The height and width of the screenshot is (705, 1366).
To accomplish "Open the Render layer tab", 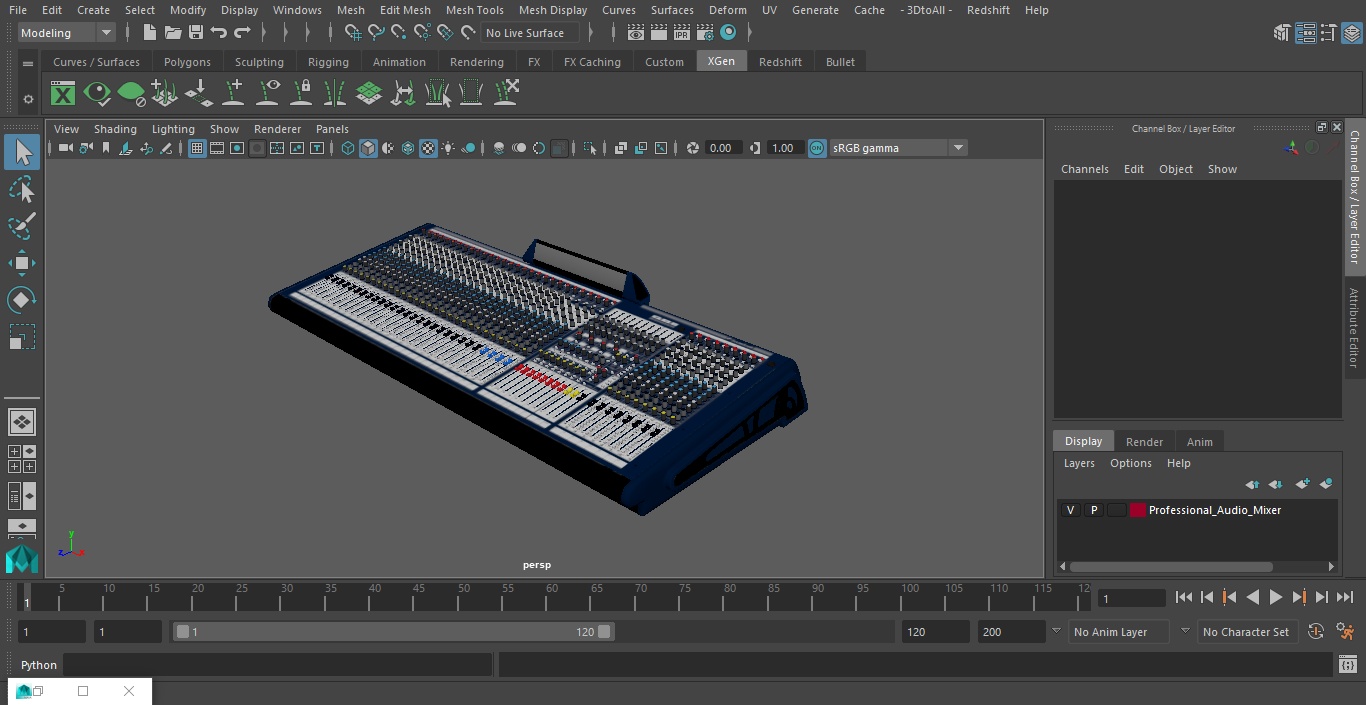I will 1144,442.
